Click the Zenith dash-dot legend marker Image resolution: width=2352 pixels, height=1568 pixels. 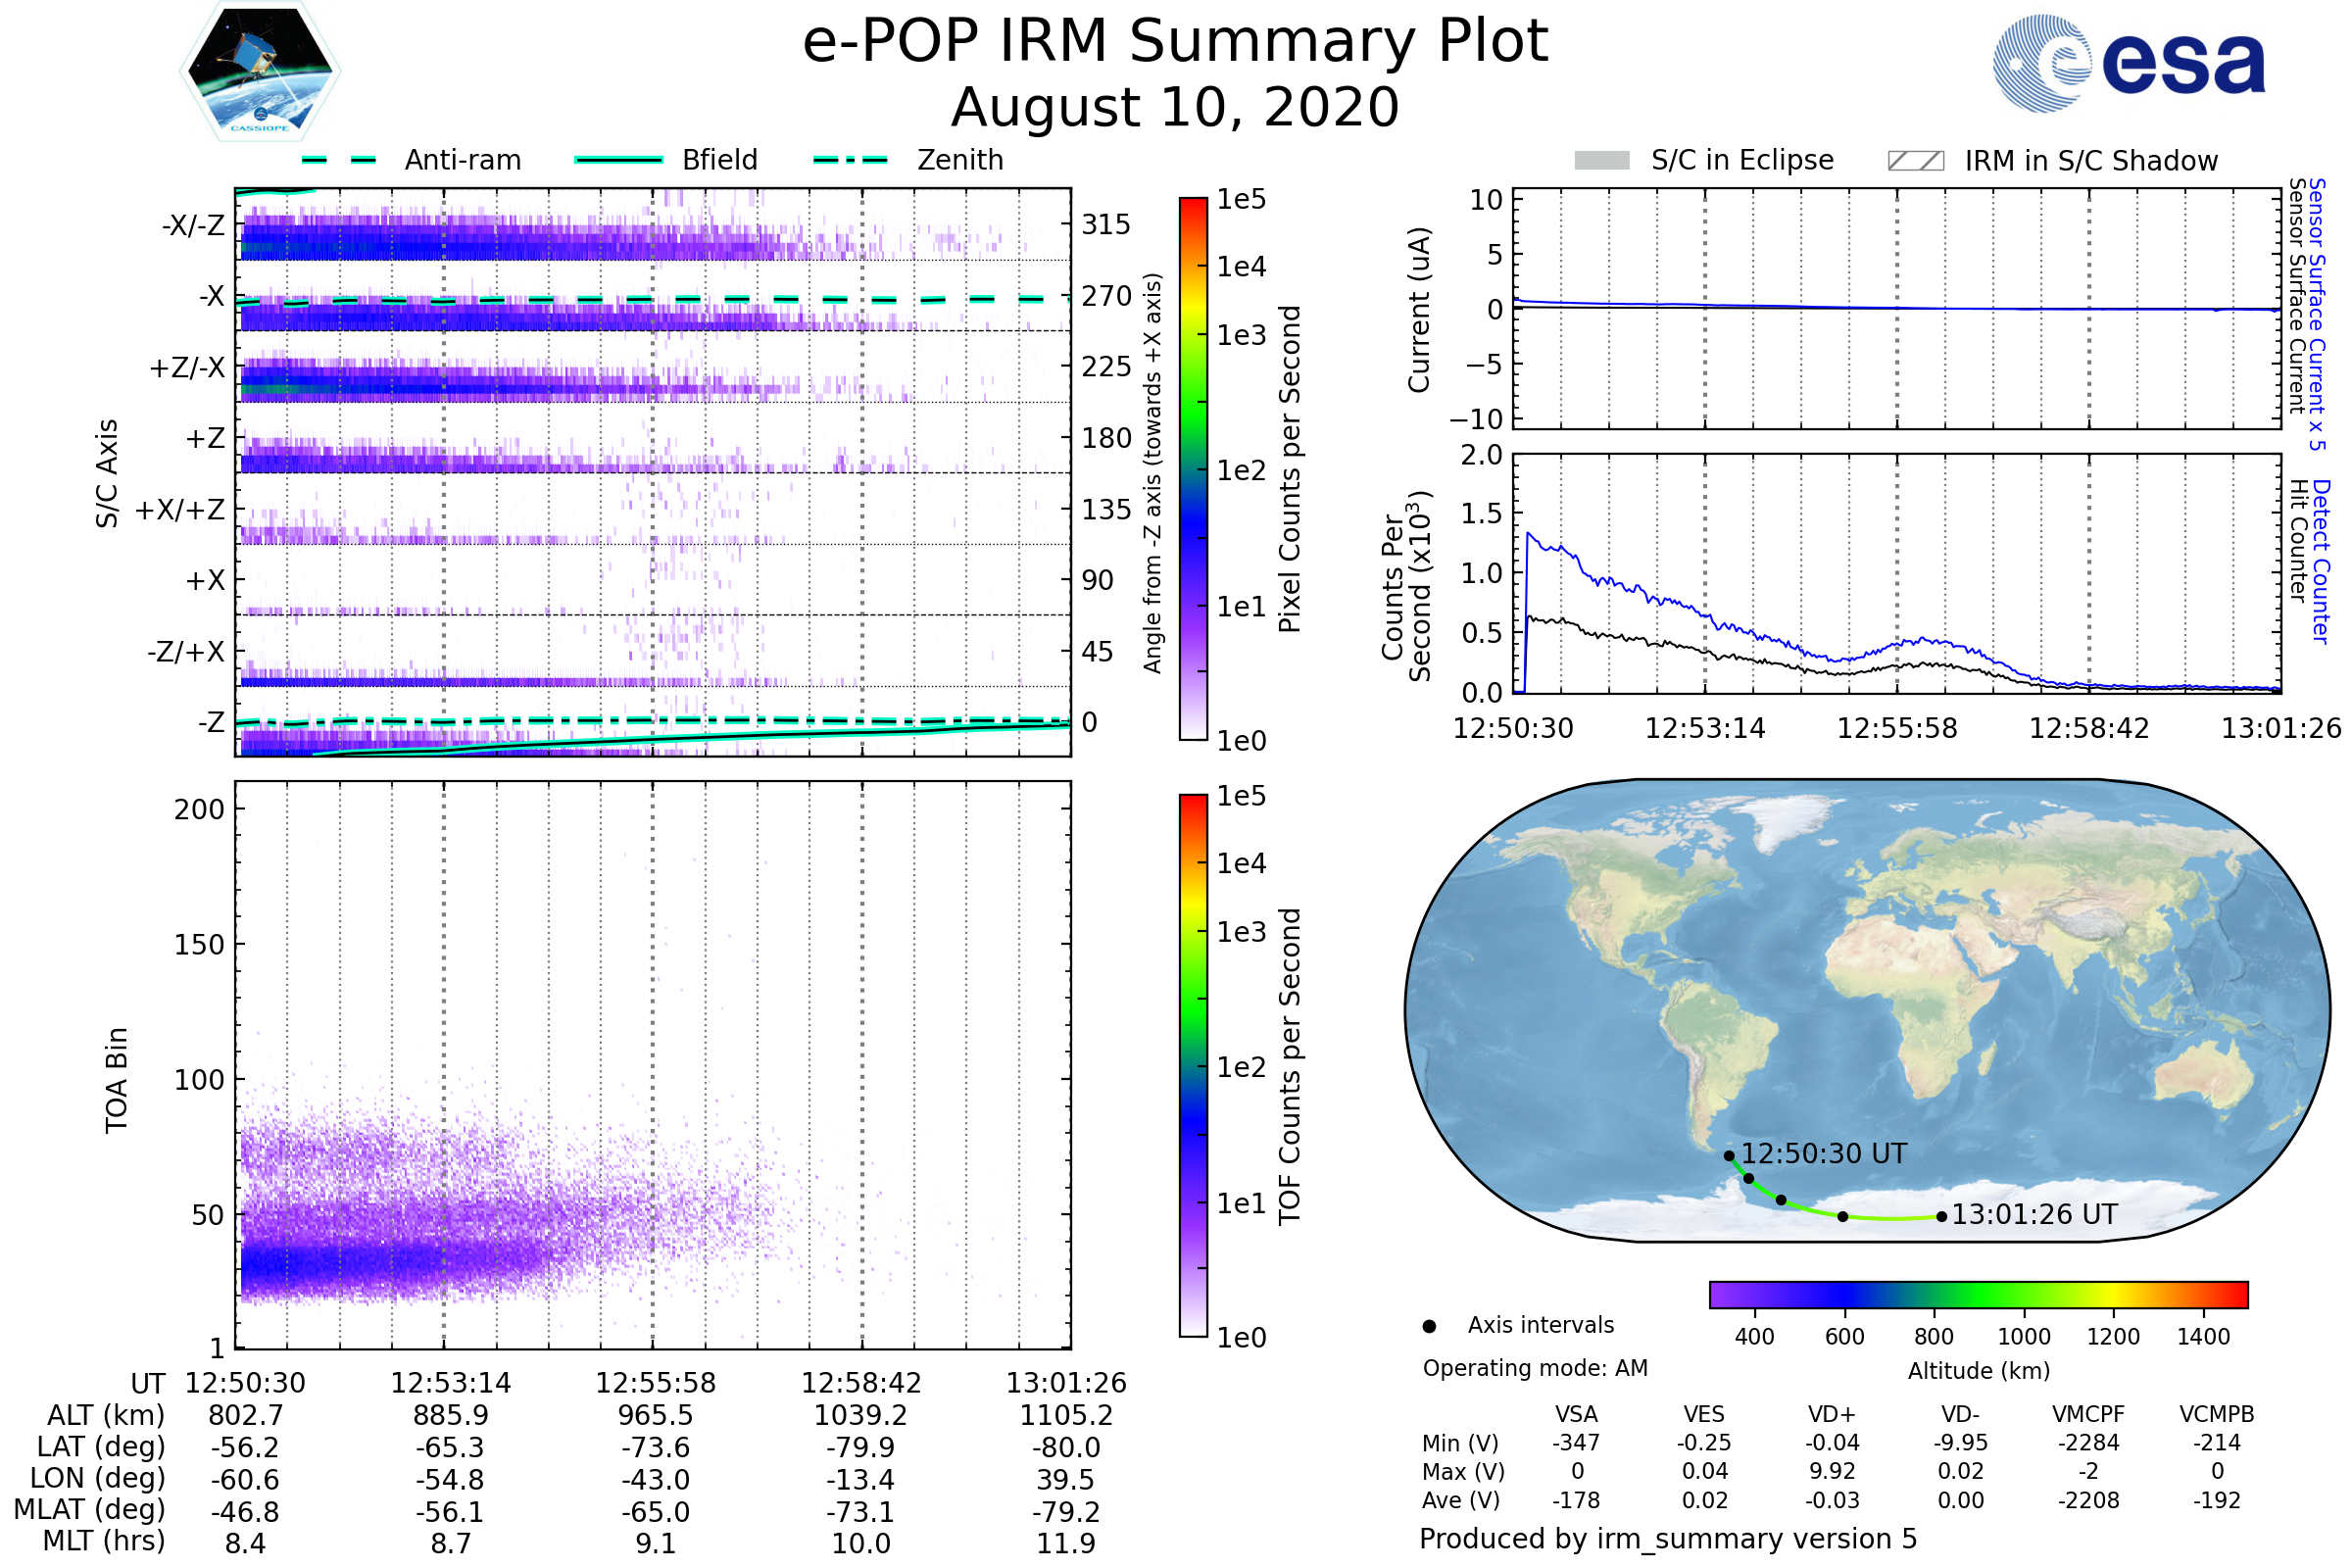pyautogui.click(x=851, y=160)
